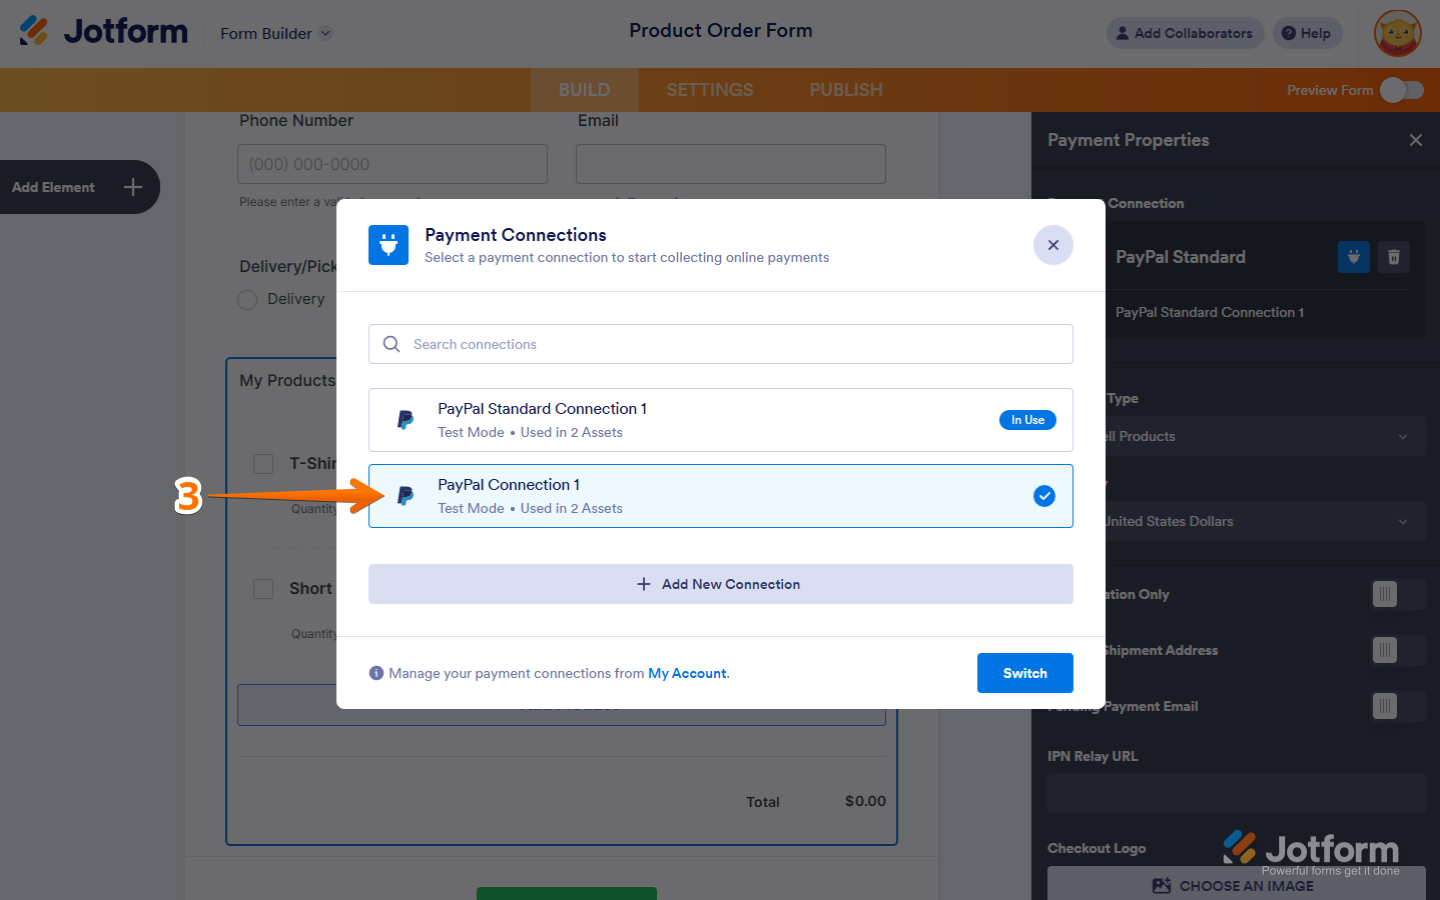This screenshot has width=1440, height=900.
Task: Click the plug icon beside PayPal Standard
Action: point(1353,257)
